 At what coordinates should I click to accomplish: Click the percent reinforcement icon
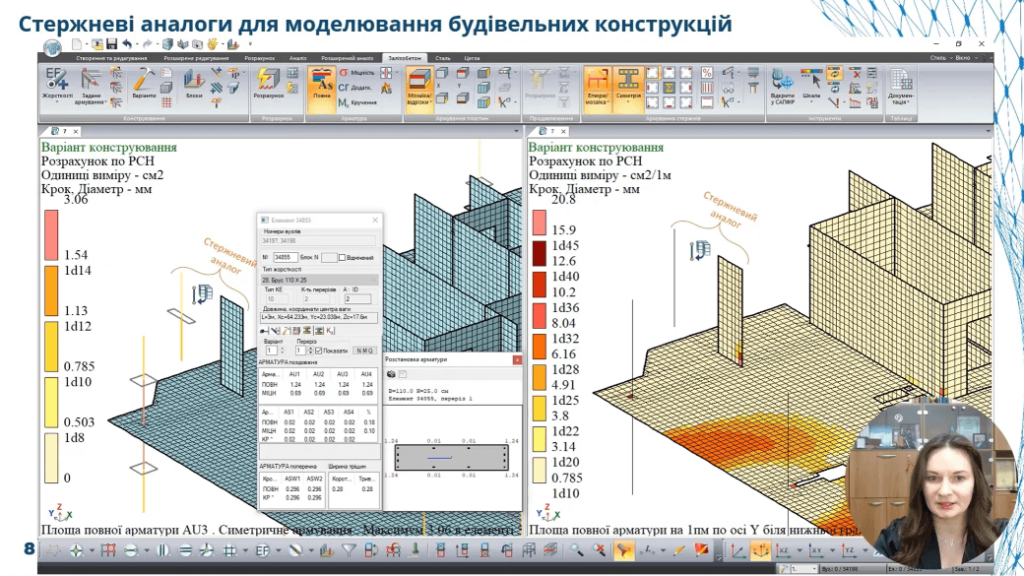[707, 72]
